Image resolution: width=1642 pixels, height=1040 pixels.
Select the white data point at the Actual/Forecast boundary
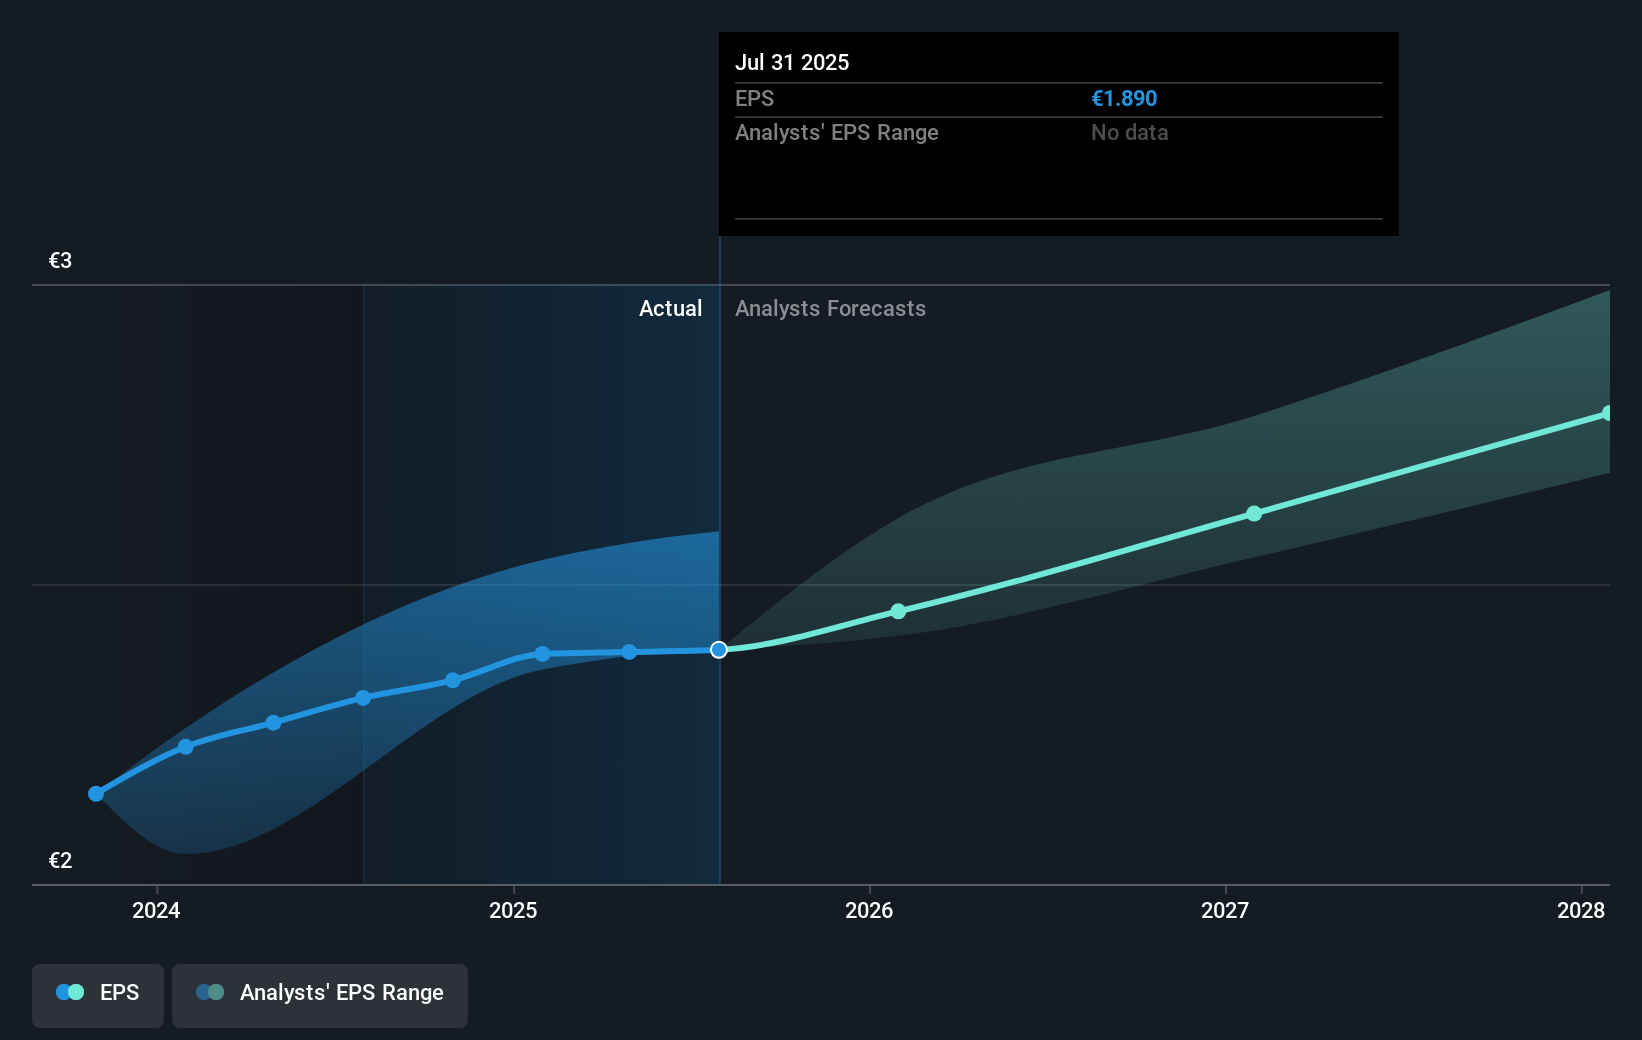click(718, 650)
